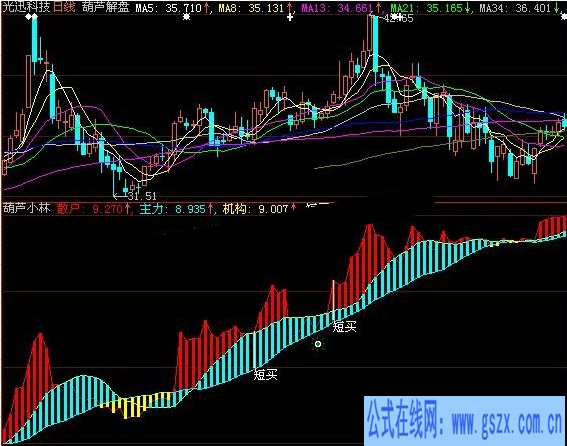Select the lower 短买 signal label
Image resolution: width=567 pixels, height=446 pixels.
click(x=265, y=374)
